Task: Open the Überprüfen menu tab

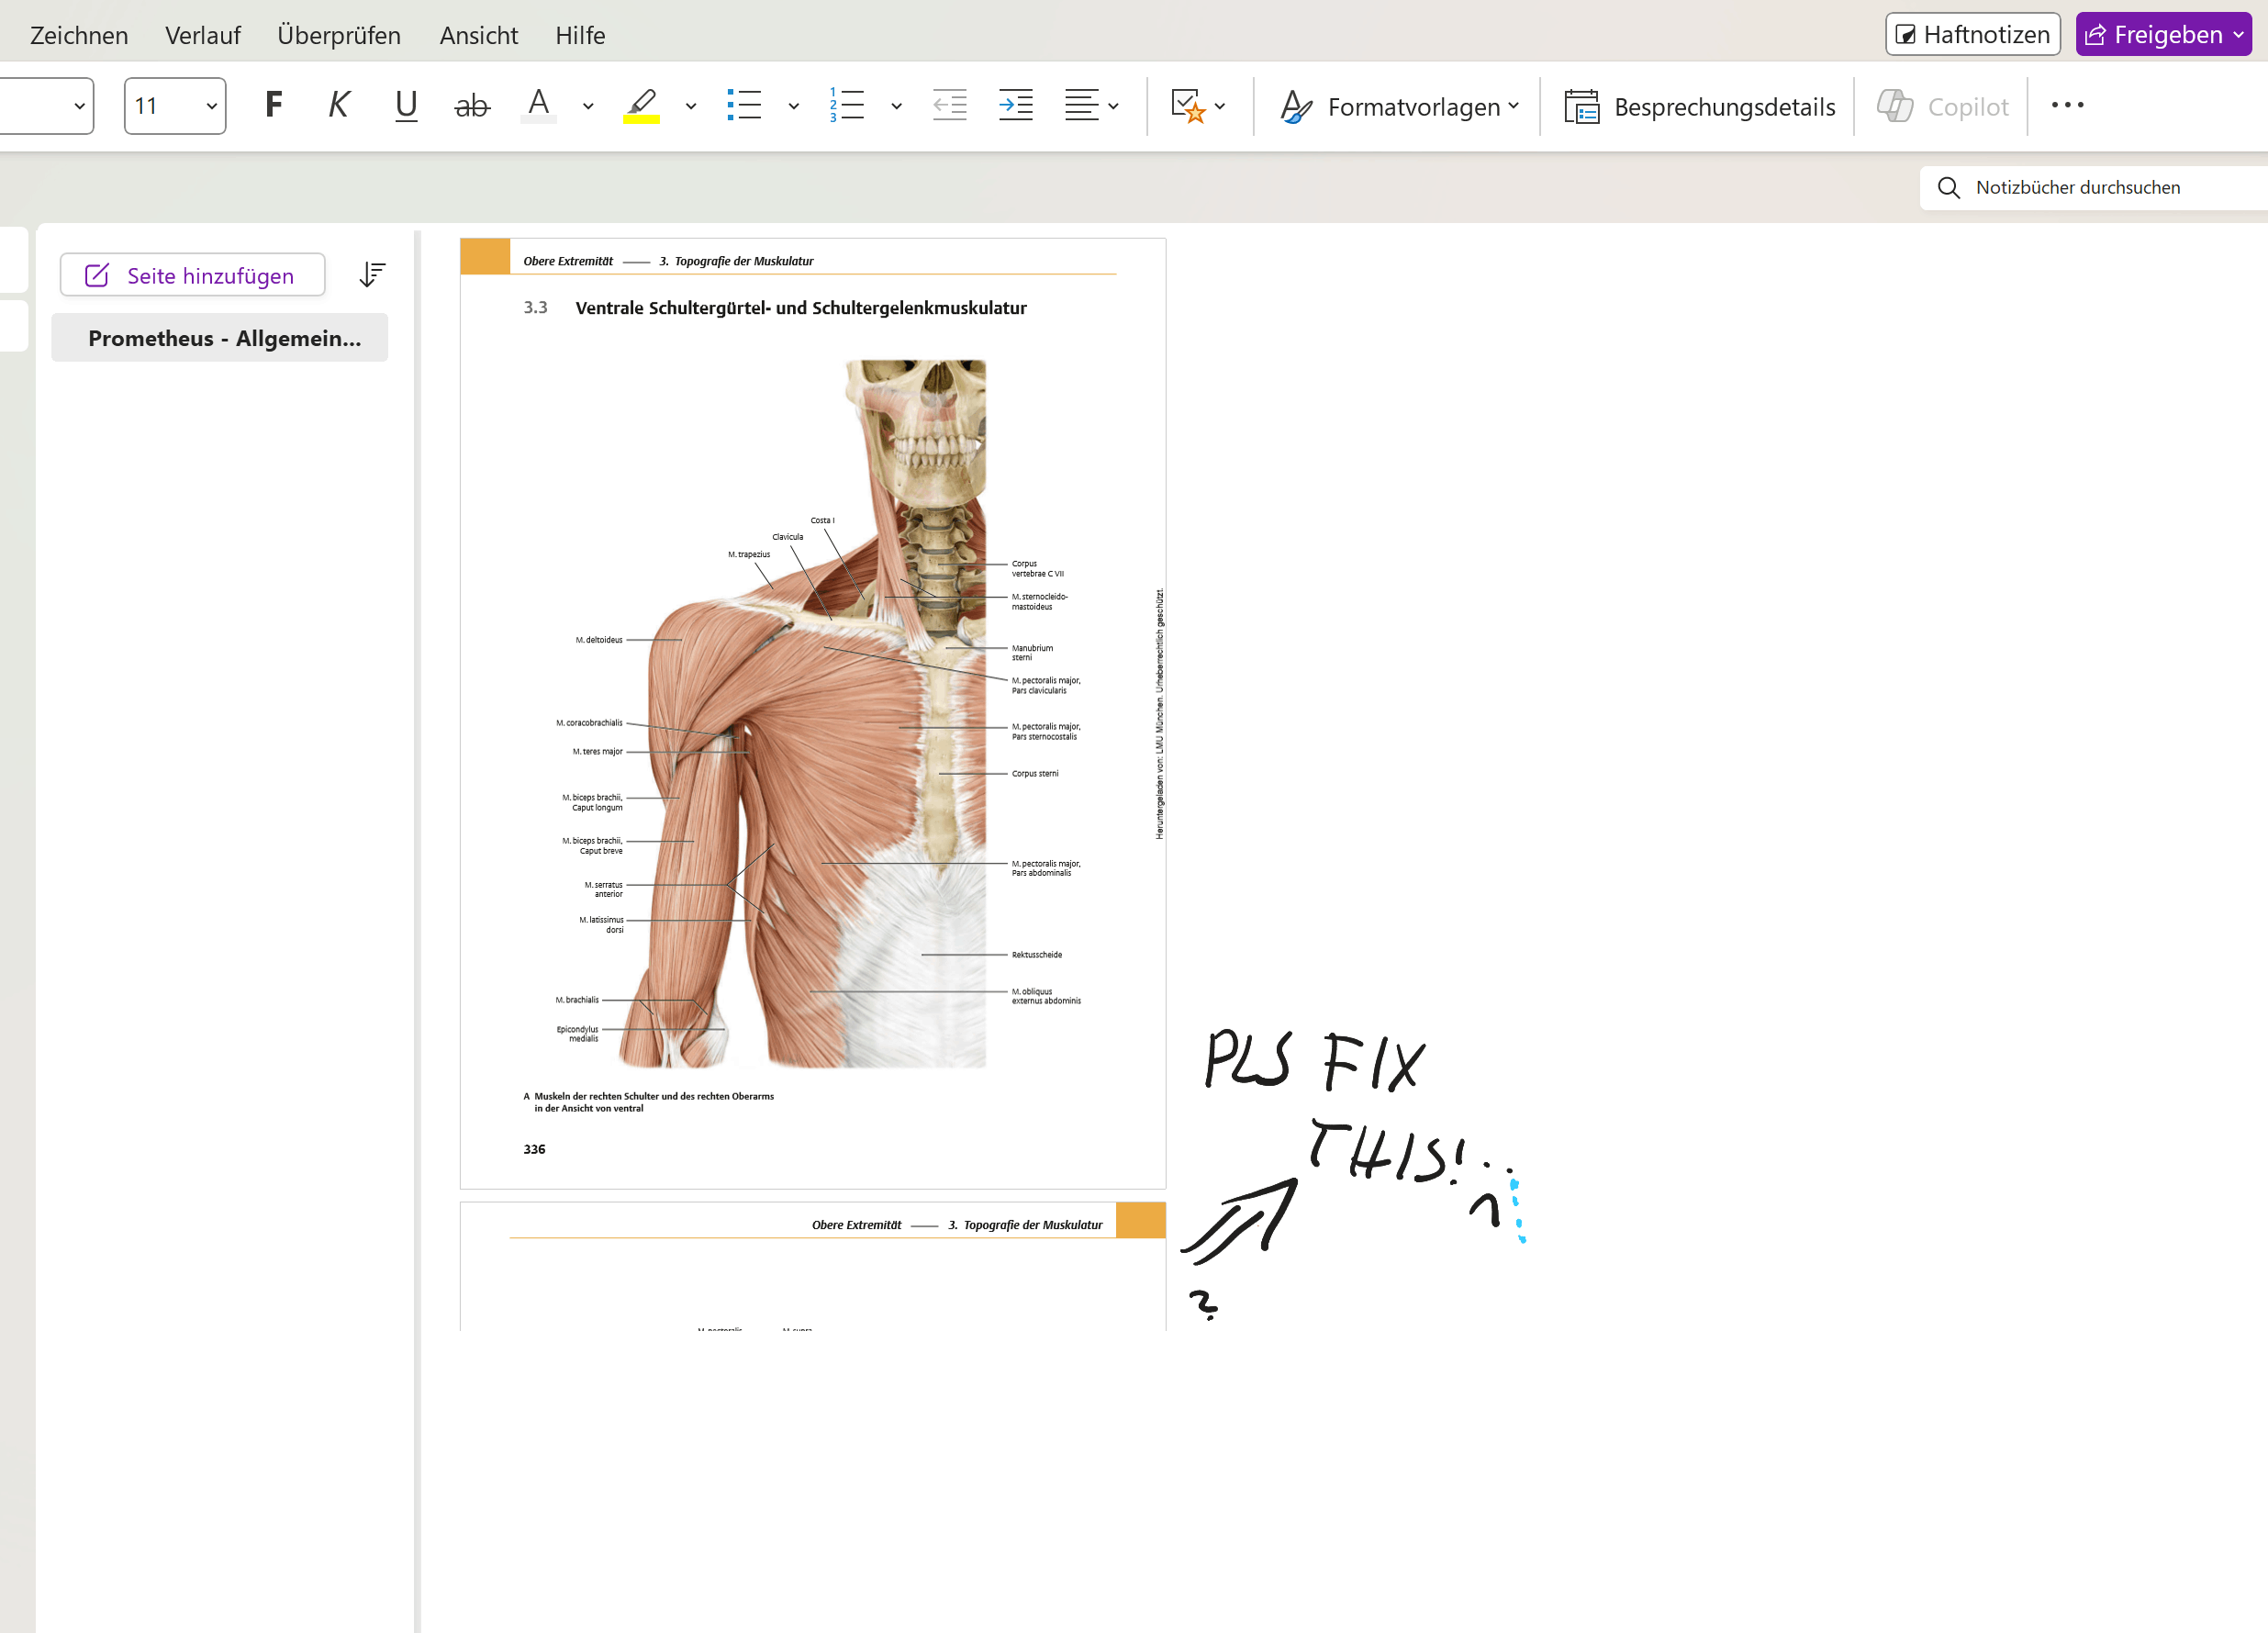Action: (339, 35)
